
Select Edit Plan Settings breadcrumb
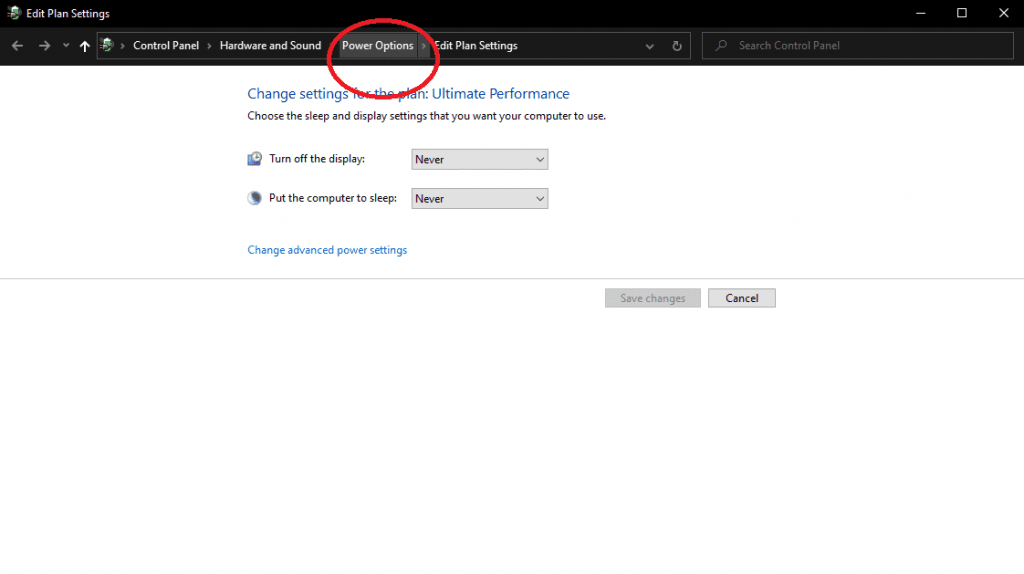(x=476, y=46)
